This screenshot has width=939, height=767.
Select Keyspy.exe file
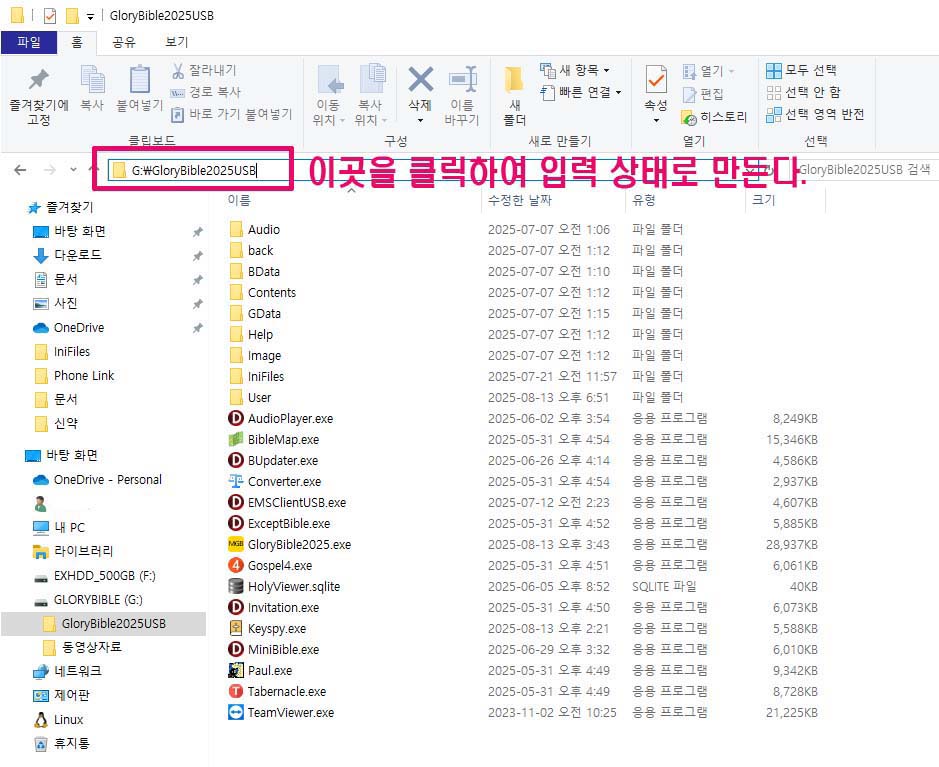click(277, 629)
